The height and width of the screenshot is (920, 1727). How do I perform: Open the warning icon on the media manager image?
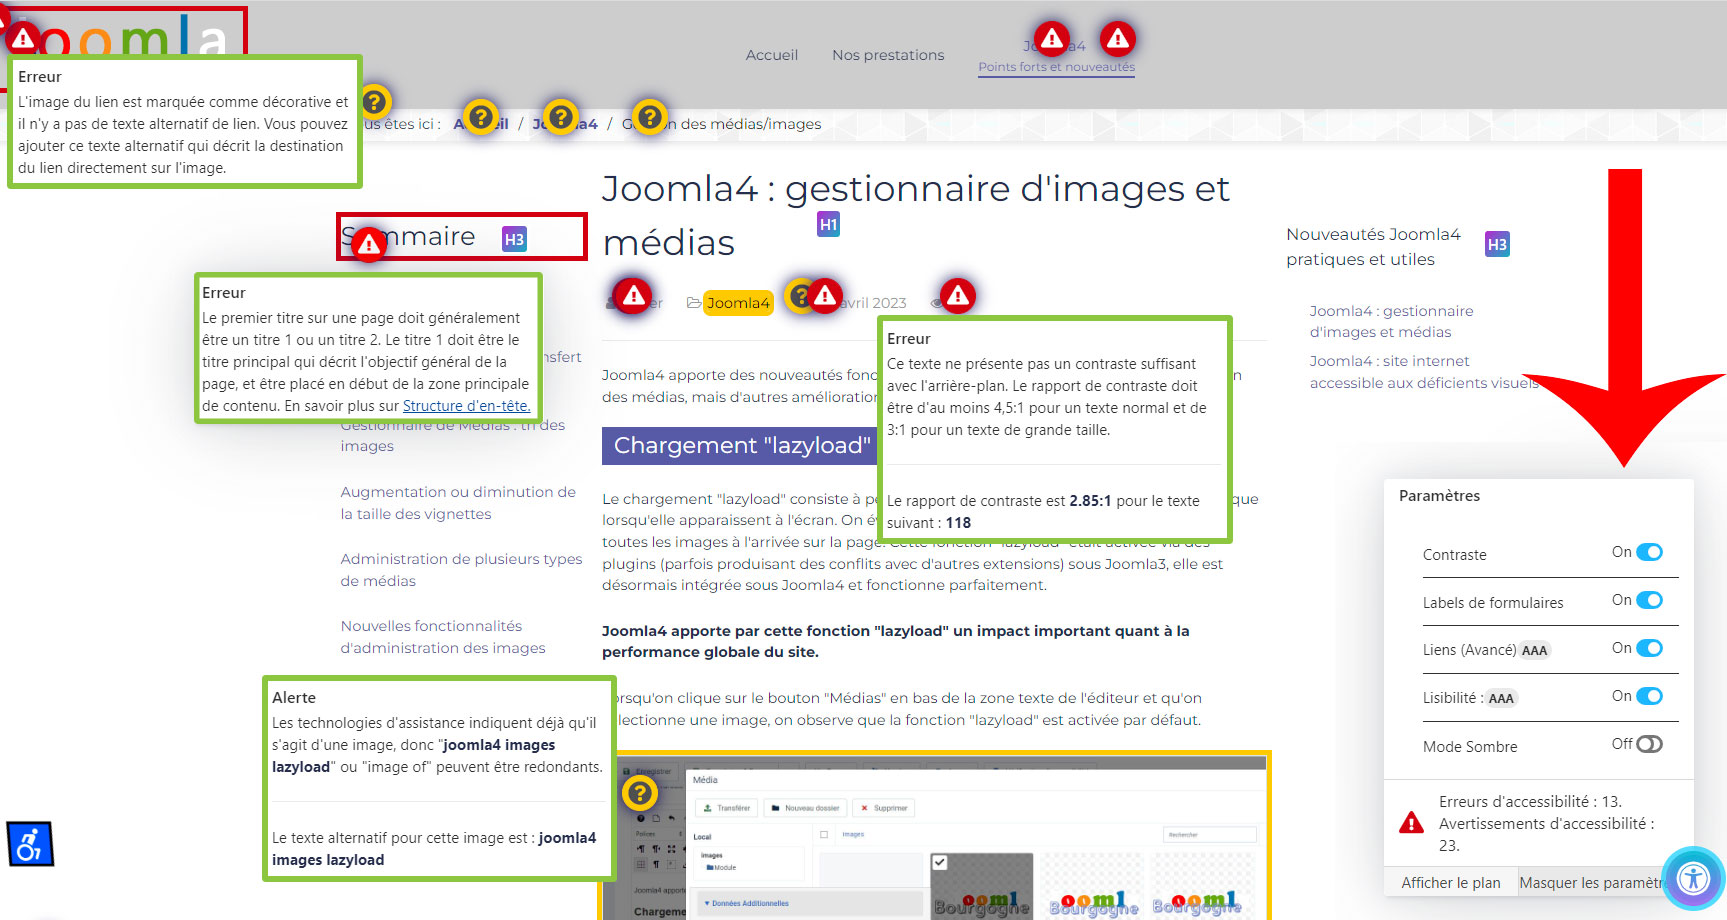click(640, 793)
